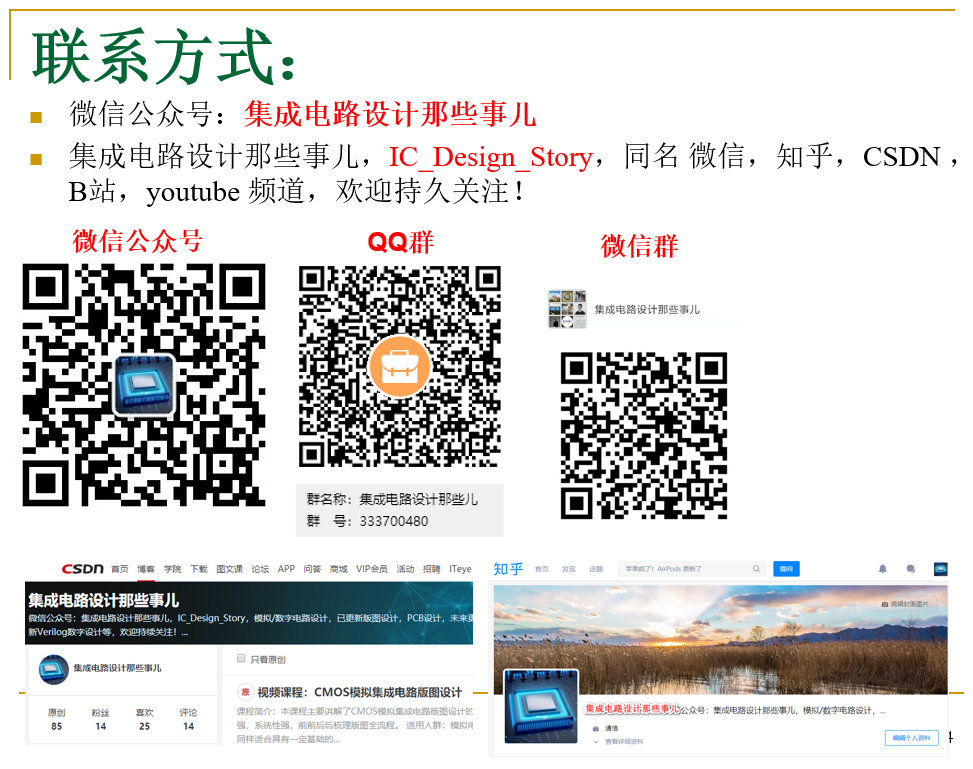The height and width of the screenshot is (769, 973).
Task: Click the Zhihu notification bell icon
Action: click(882, 568)
